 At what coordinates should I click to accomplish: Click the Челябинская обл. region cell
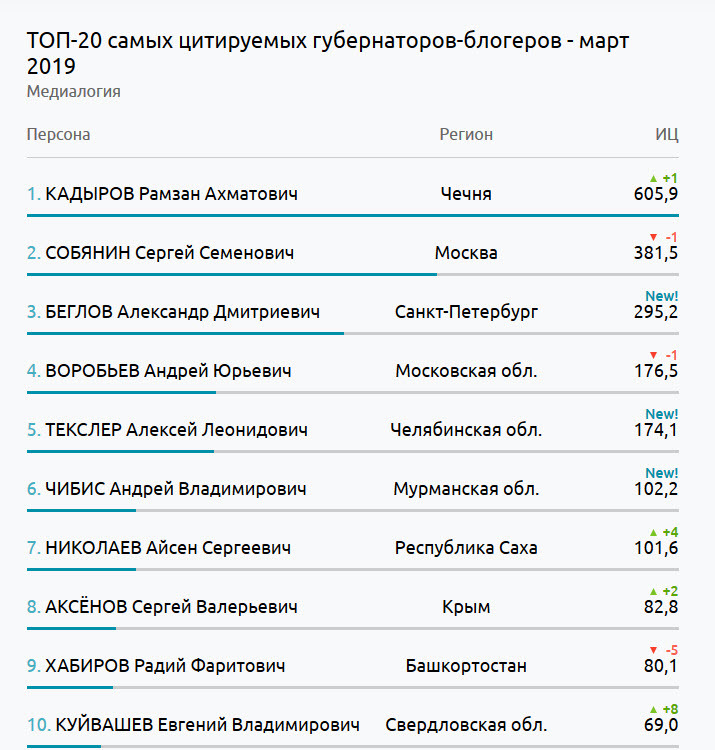point(466,430)
